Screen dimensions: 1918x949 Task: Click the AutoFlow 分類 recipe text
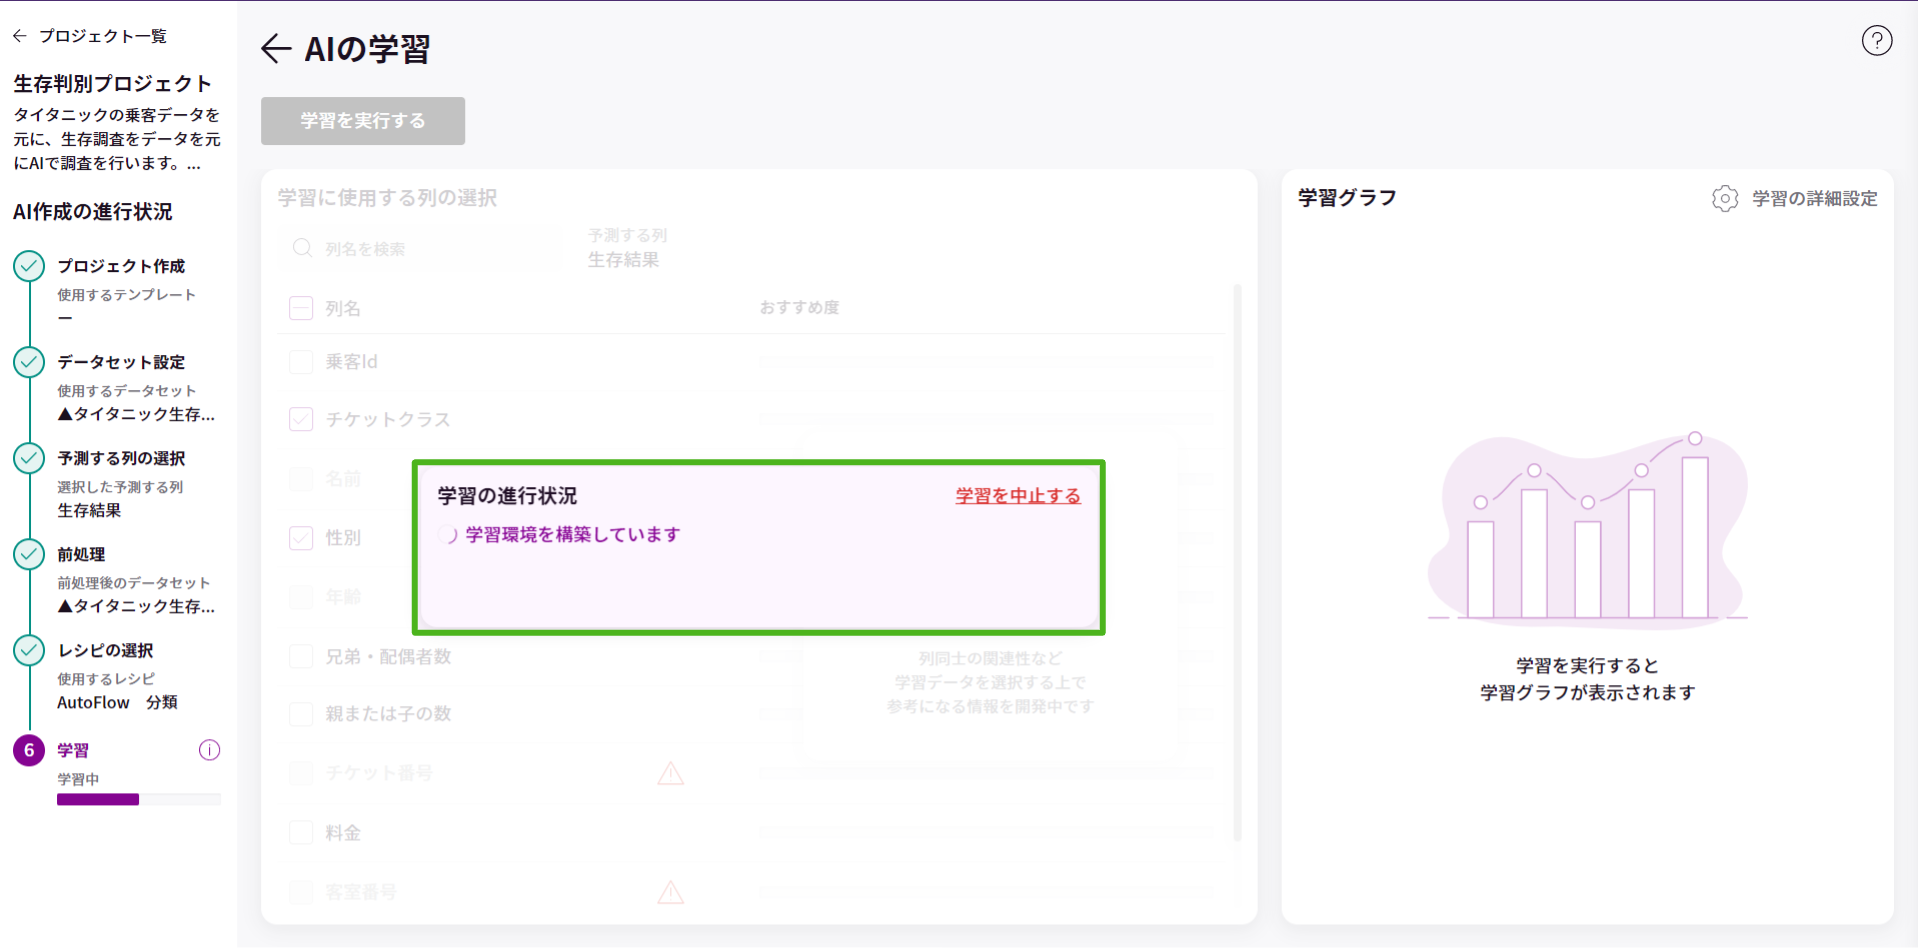pyautogui.click(x=117, y=702)
